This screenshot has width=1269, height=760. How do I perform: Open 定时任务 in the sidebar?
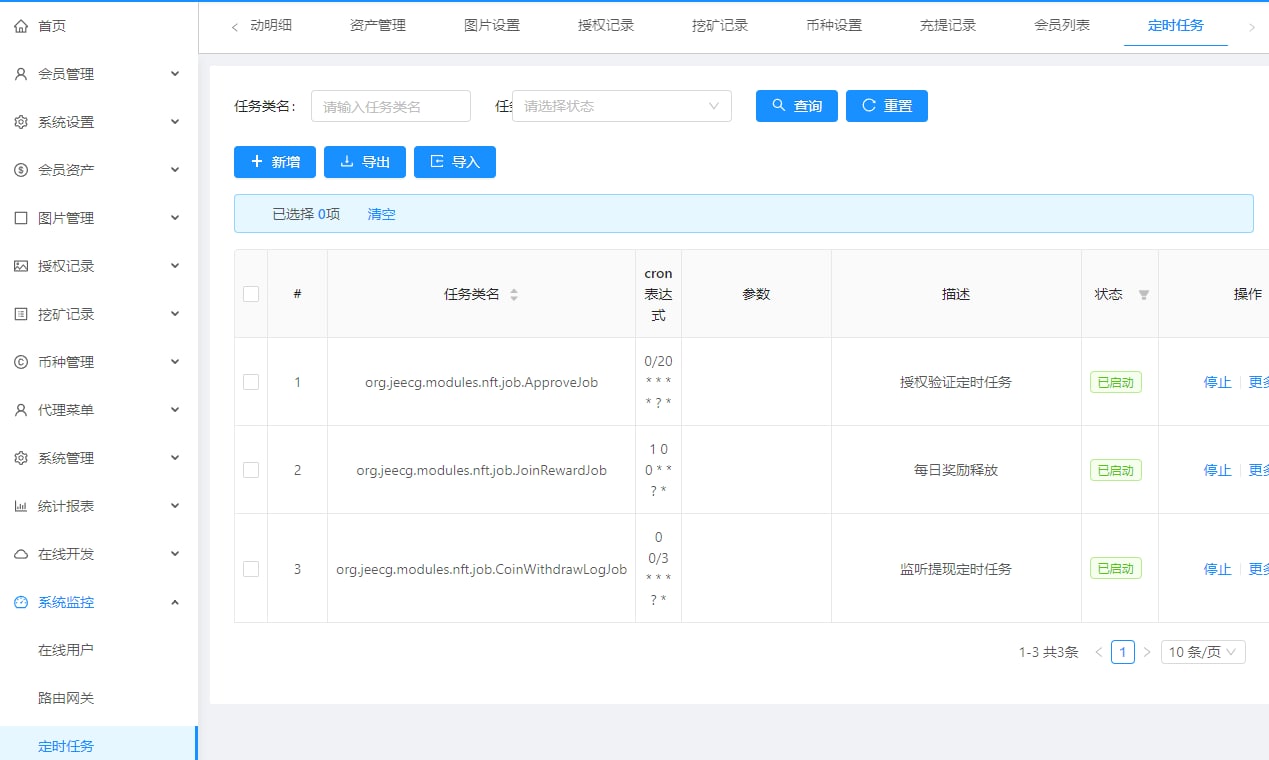tap(99, 744)
